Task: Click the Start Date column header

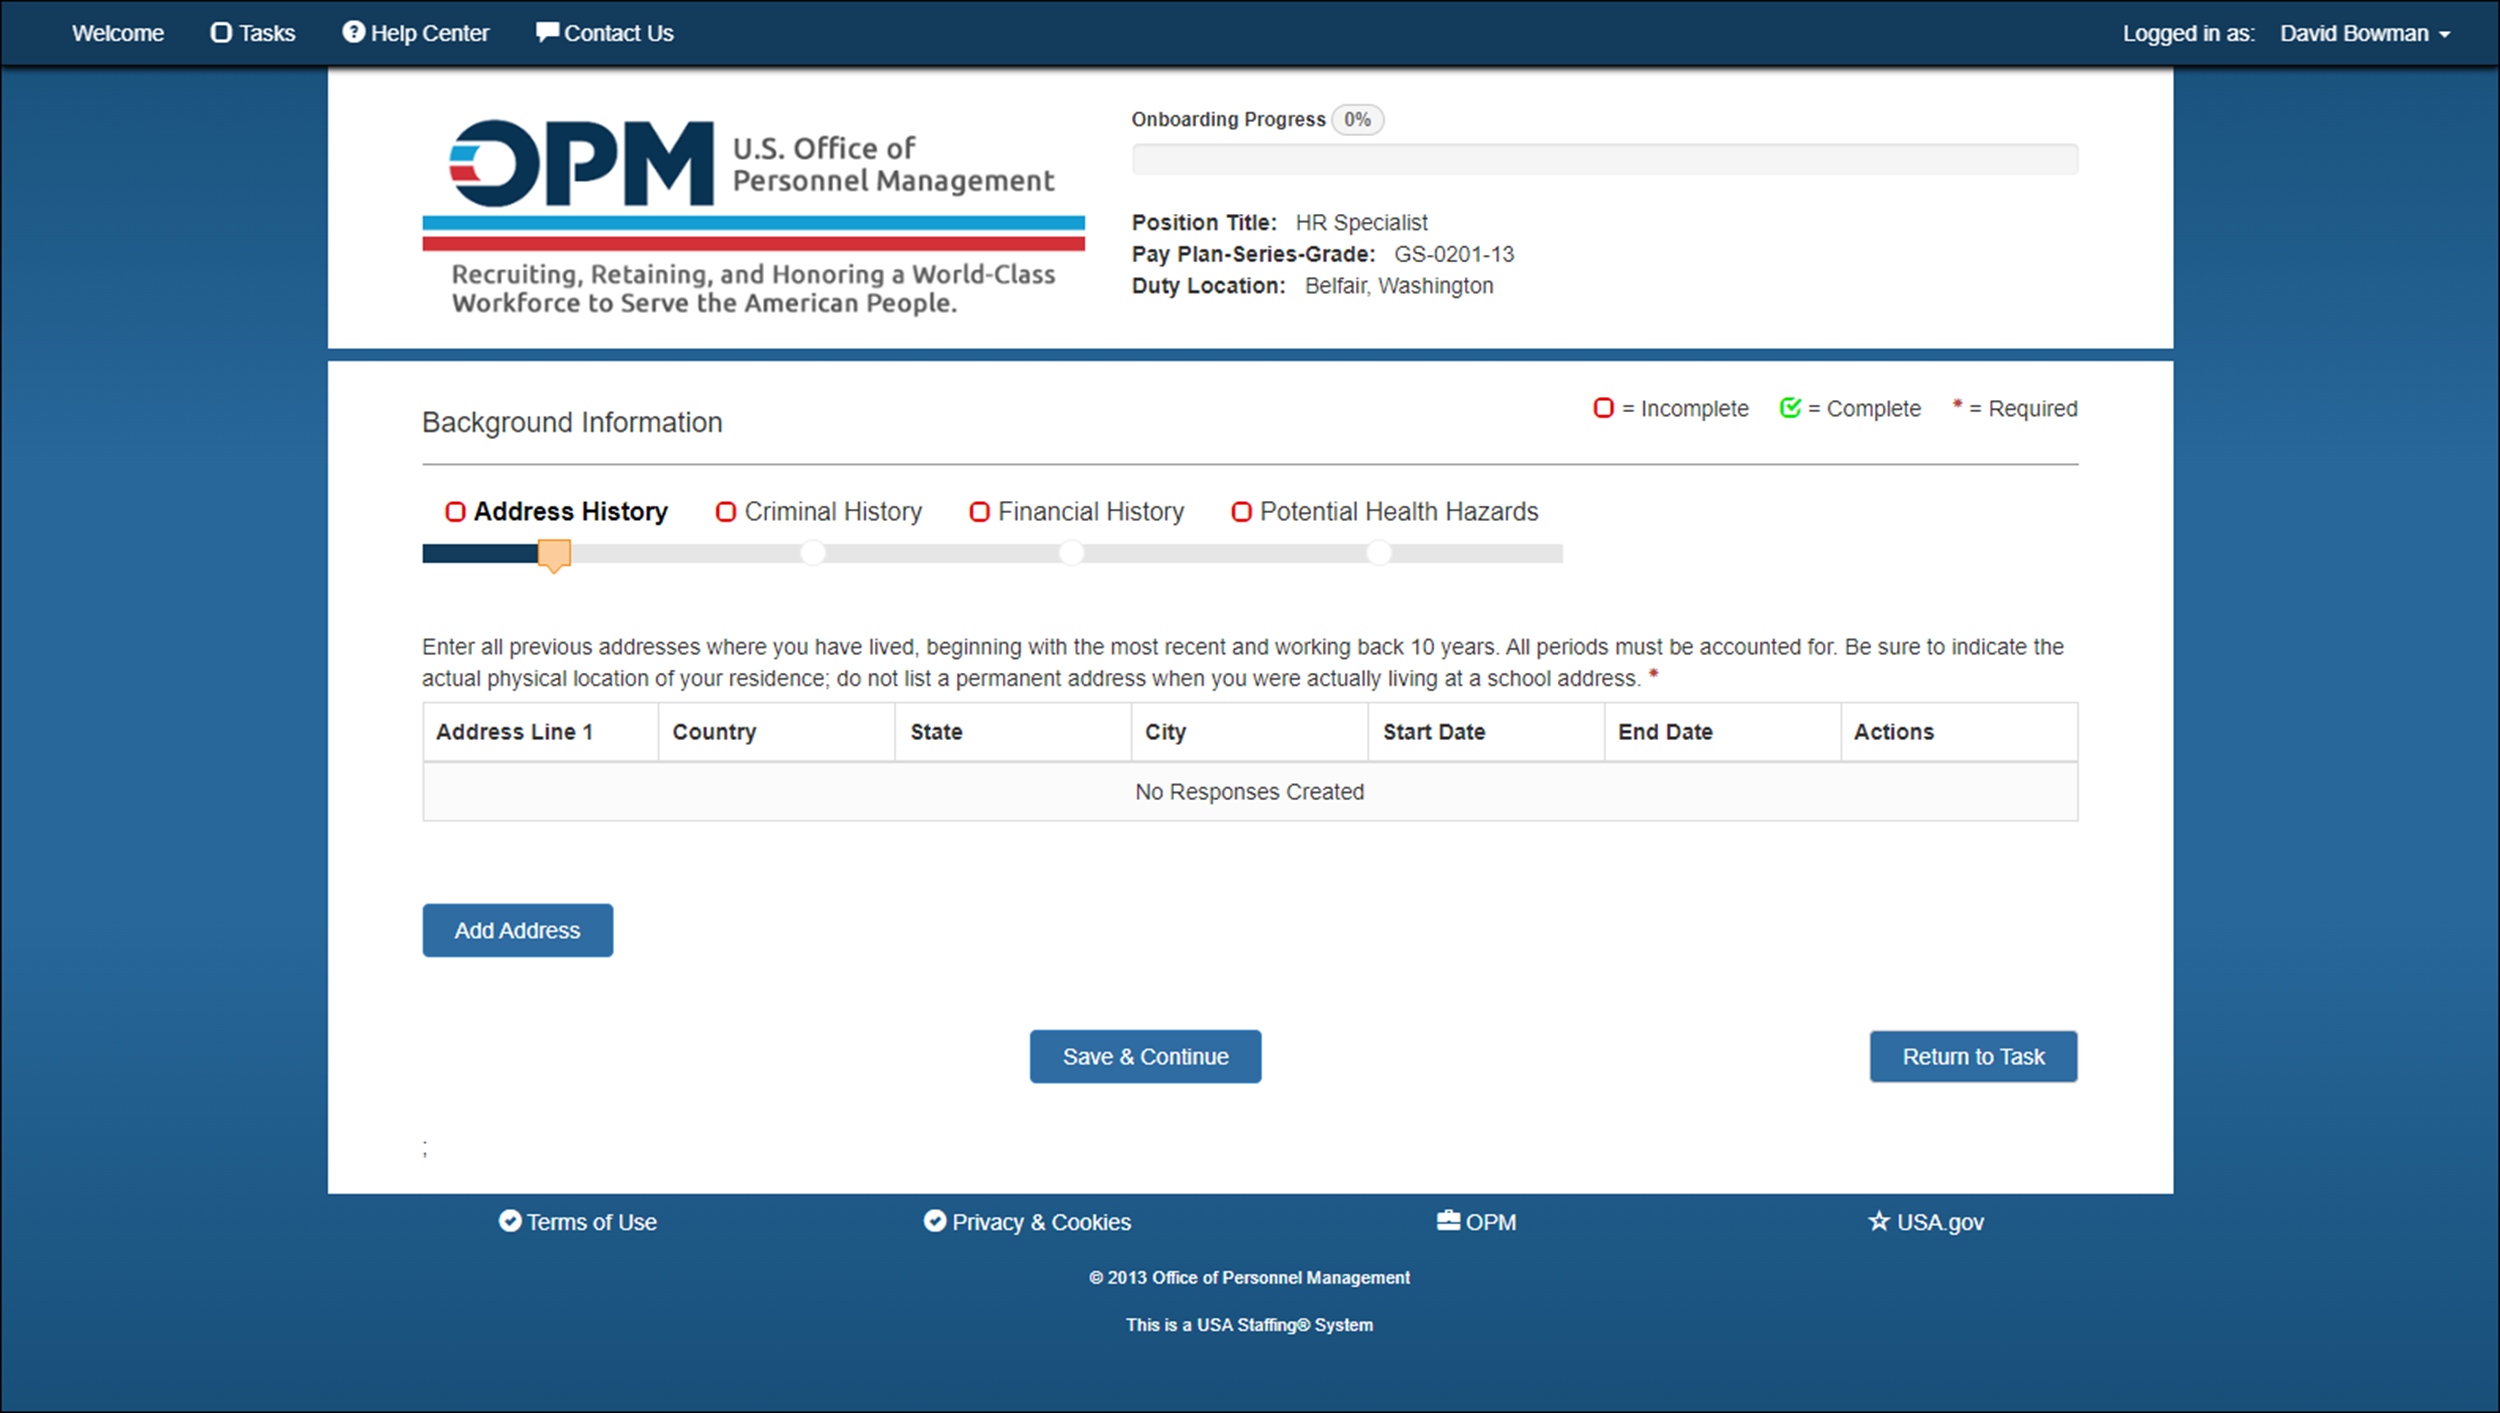Action: (x=1486, y=732)
